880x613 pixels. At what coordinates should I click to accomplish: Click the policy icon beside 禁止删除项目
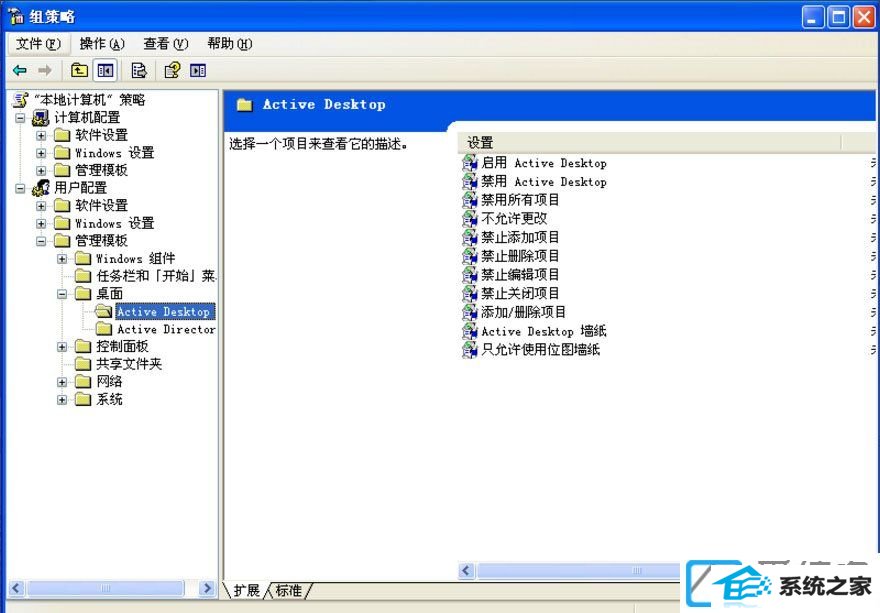click(x=469, y=256)
